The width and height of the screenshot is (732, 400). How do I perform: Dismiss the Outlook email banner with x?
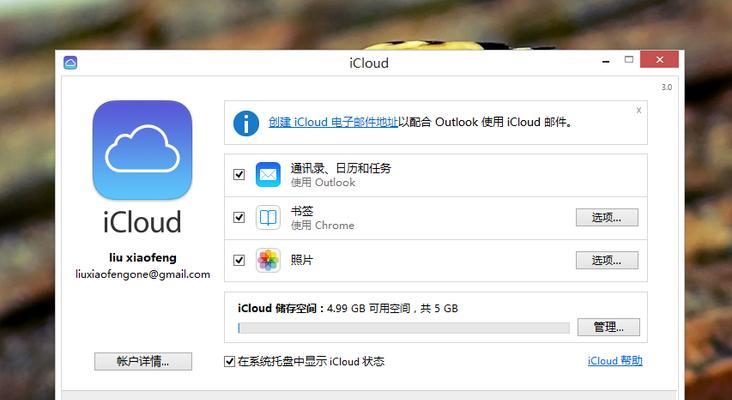(x=639, y=110)
